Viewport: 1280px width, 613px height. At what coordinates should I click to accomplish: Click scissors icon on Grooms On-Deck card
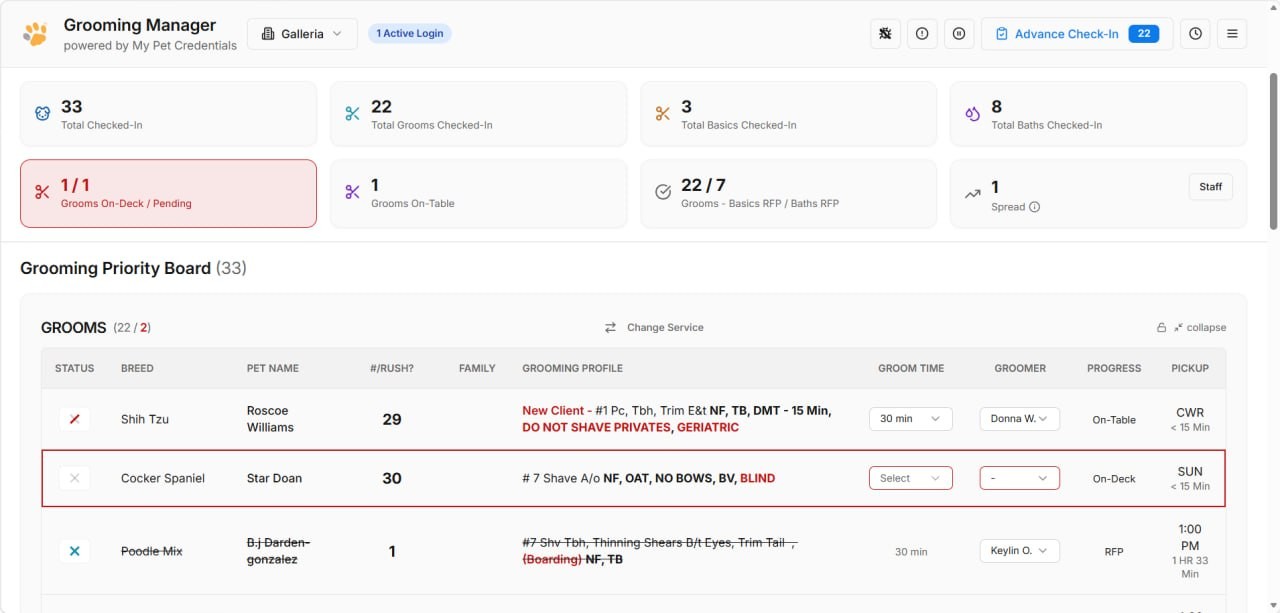click(x=42, y=192)
